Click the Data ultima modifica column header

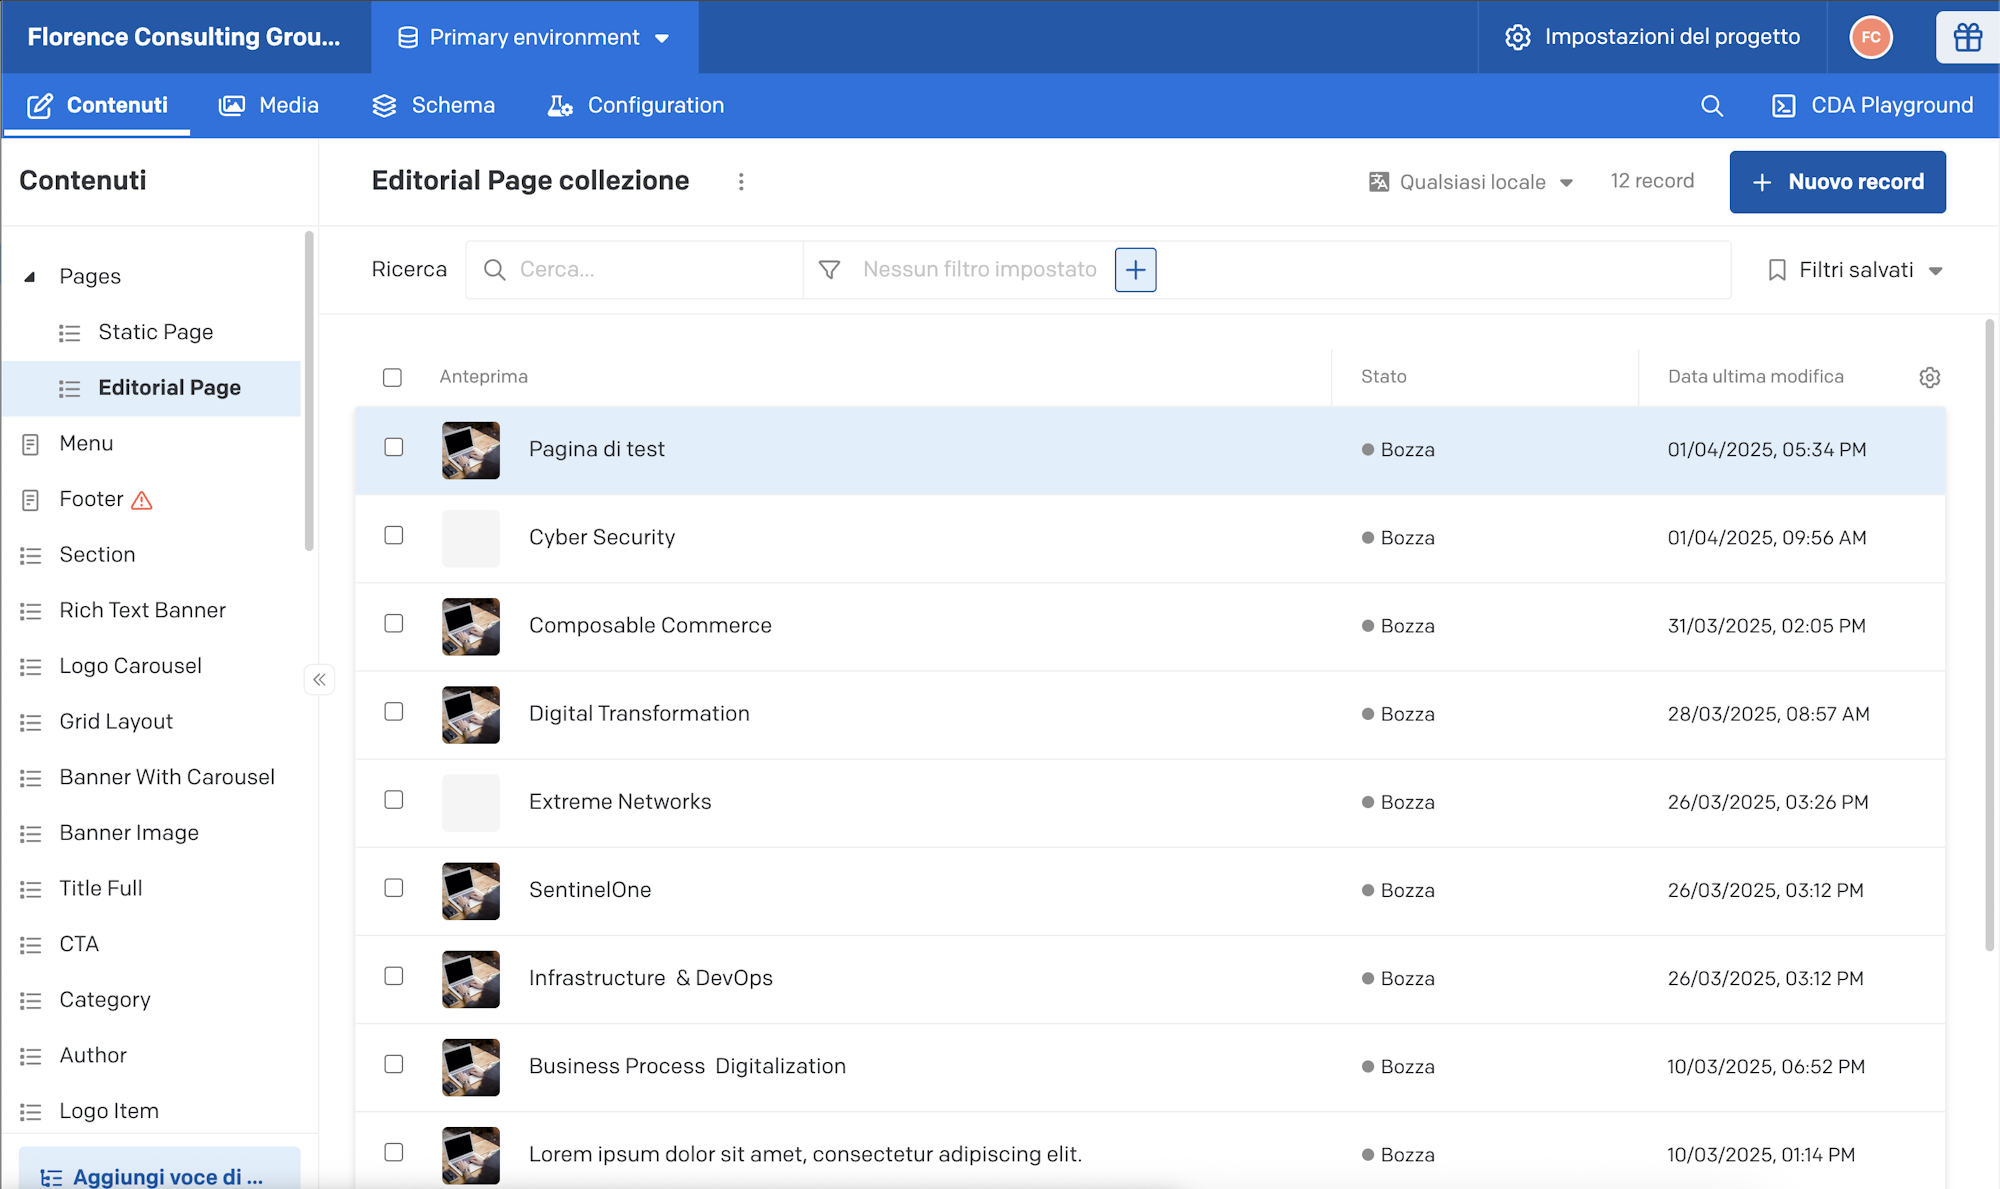1755,377
